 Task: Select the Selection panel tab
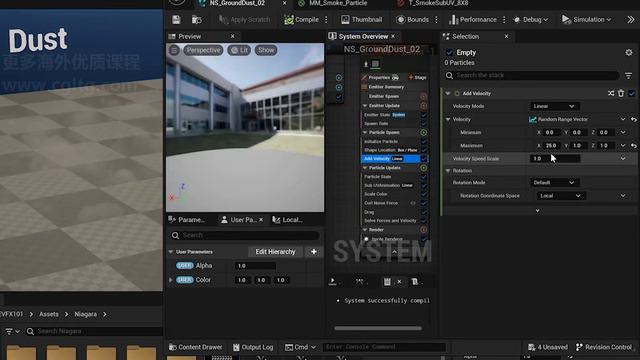(466, 36)
